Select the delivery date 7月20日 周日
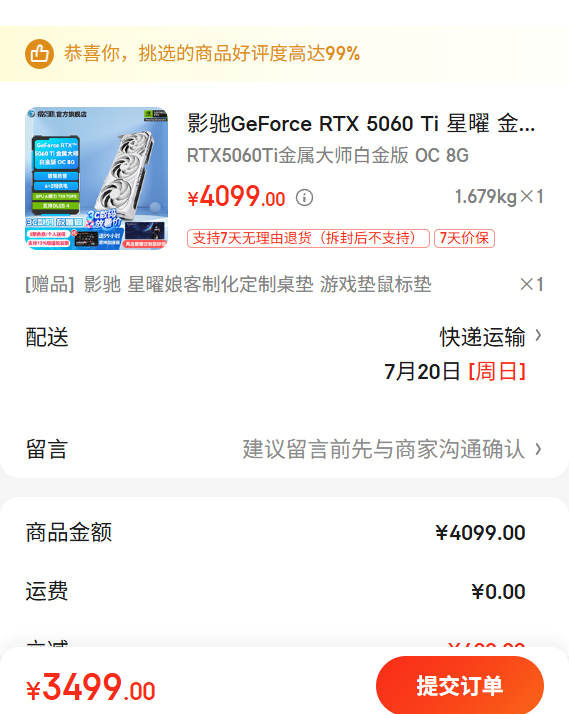Viewport: 569px width, 714px height. pyautogui.click(x=455, y=372)
